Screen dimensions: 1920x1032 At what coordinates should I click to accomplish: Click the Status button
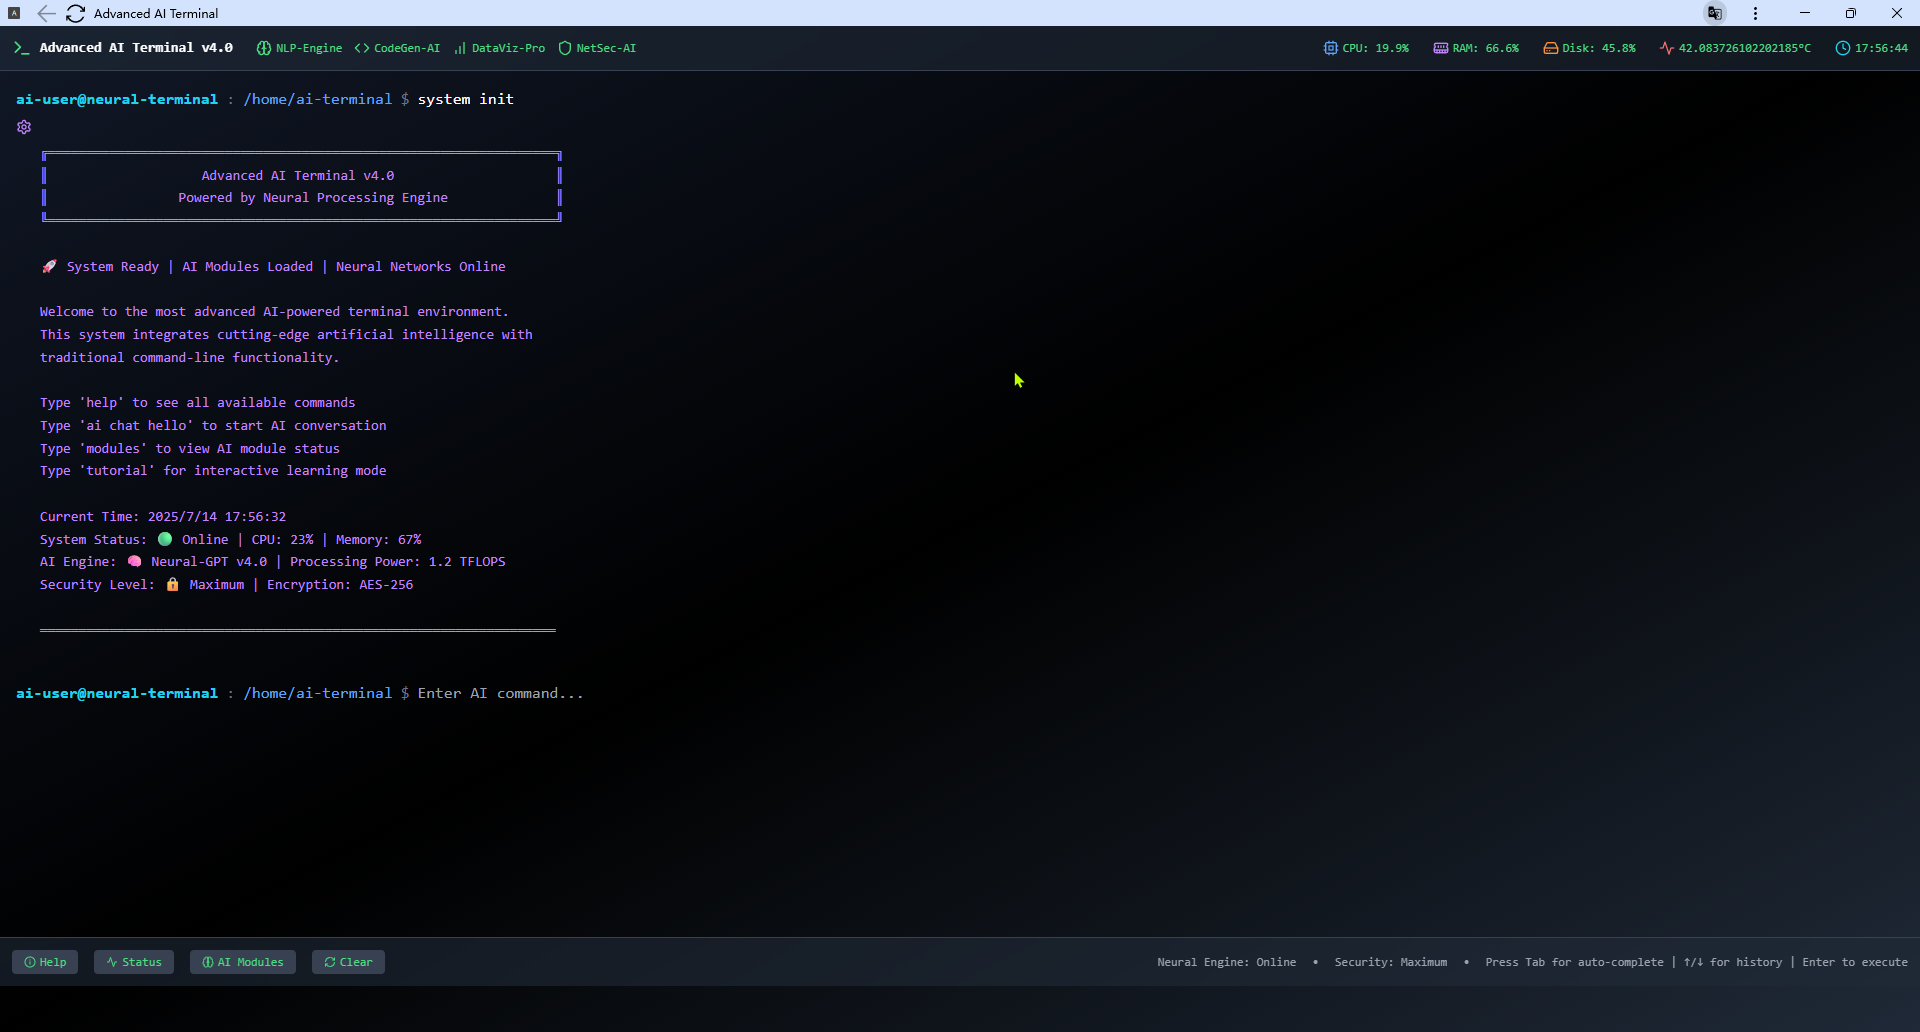coord(133,961)
